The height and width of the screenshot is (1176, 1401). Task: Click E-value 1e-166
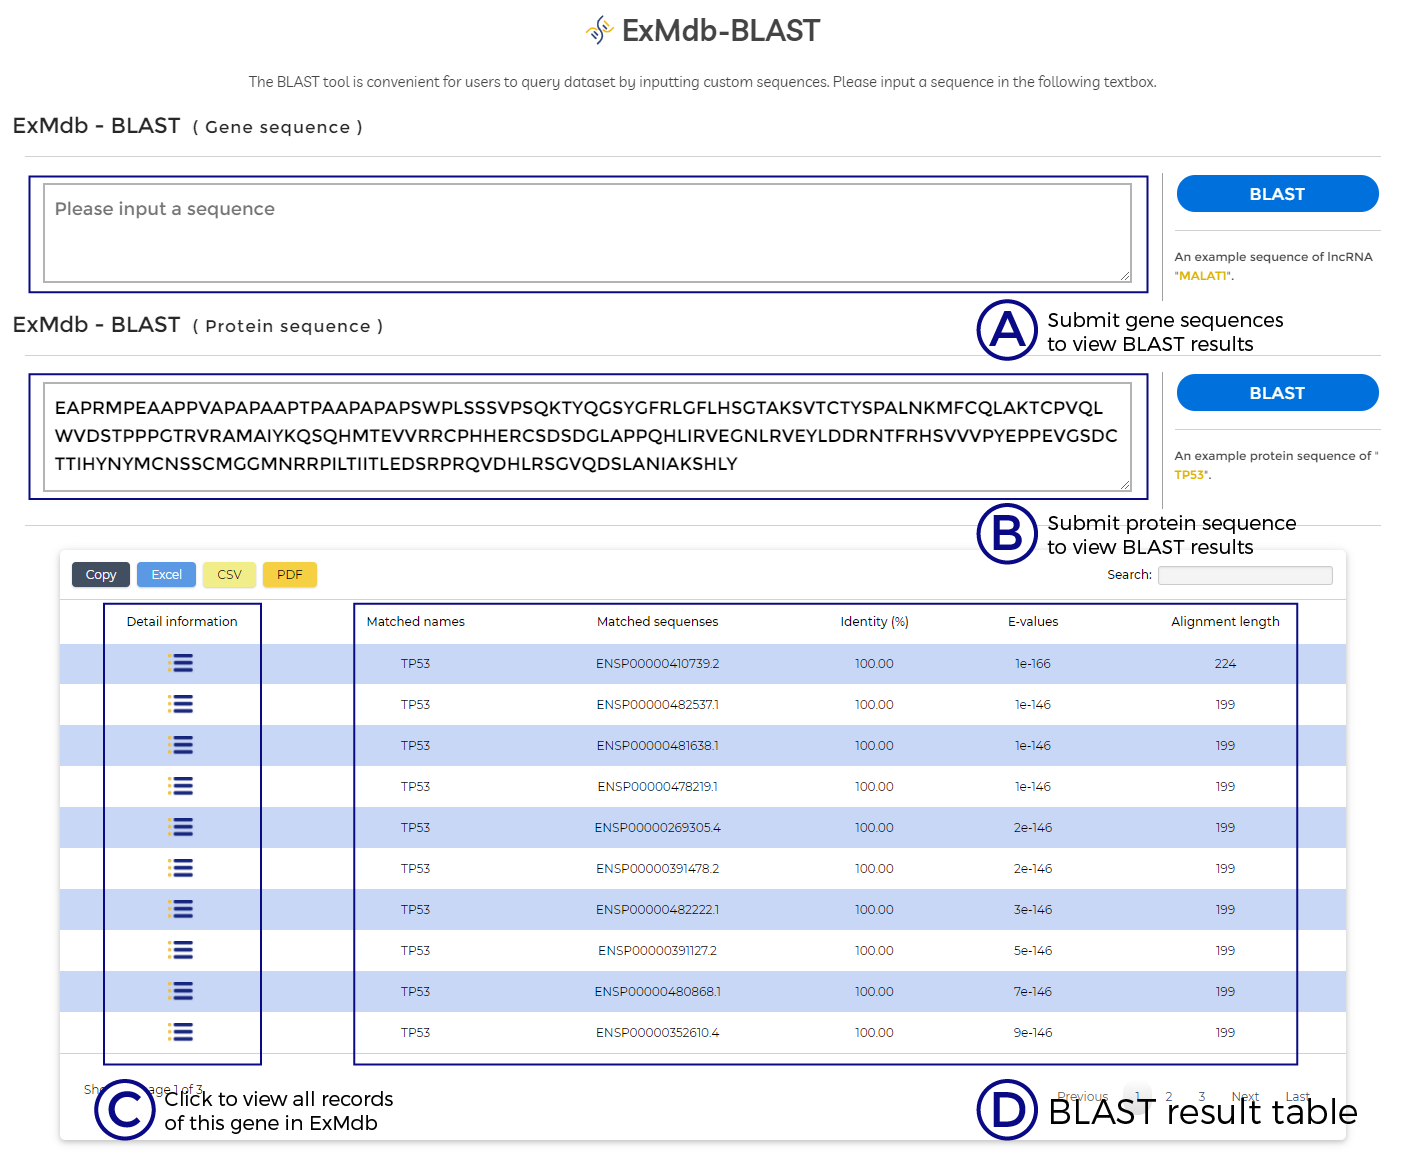1033,664
